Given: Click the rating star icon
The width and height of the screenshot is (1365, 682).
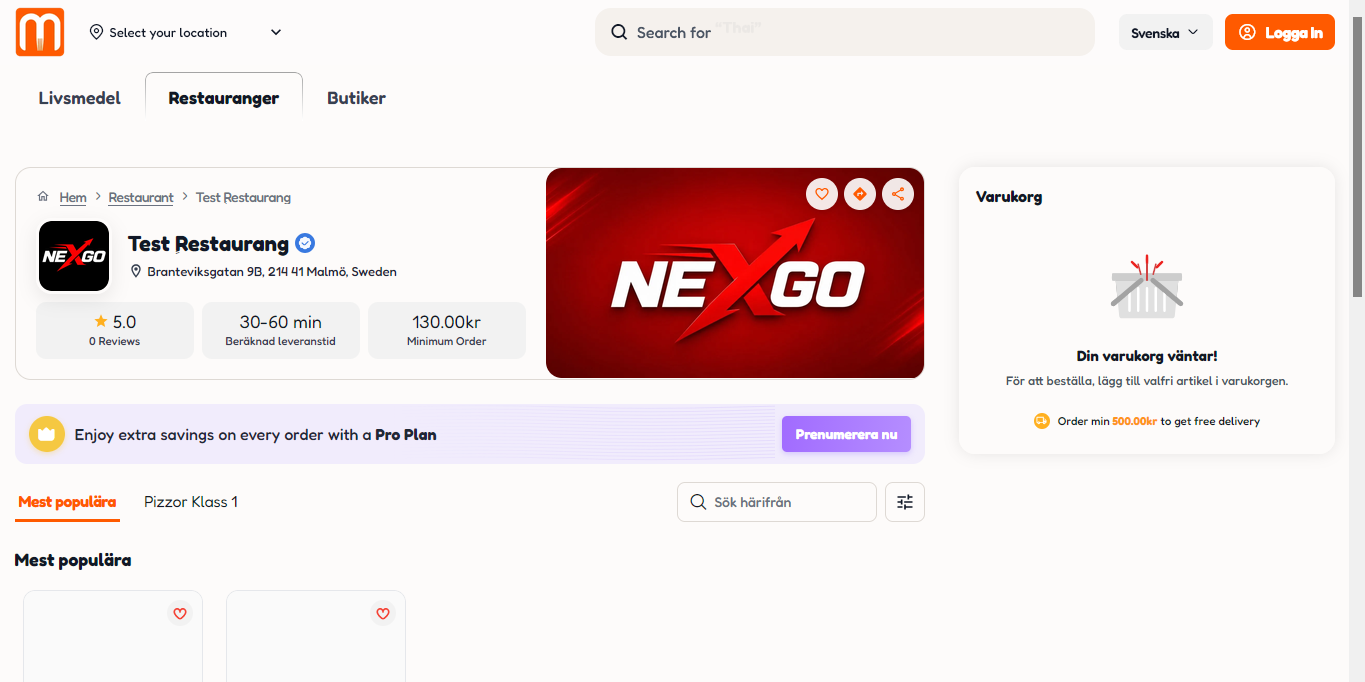Looking at the screenshot, I should pos(100,321).
